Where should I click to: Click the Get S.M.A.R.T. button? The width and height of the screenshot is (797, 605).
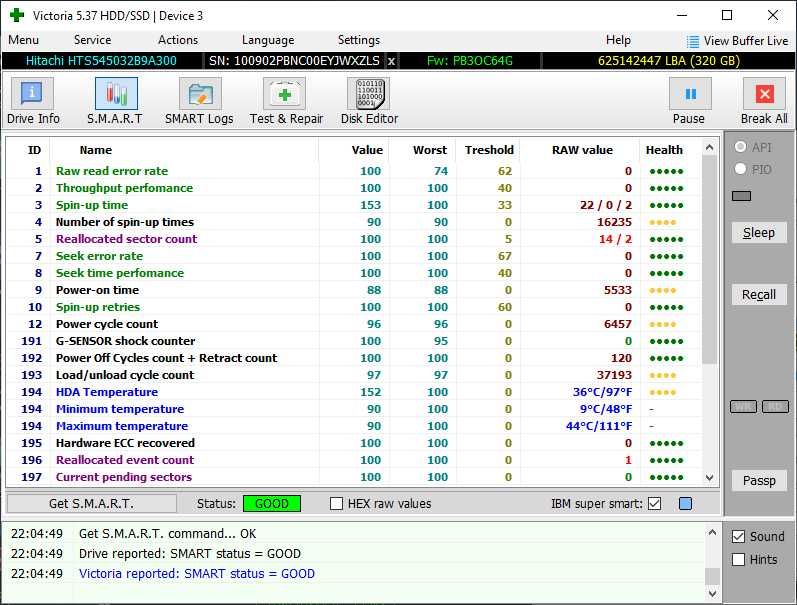pyautogui.click(x=91, y=504)
